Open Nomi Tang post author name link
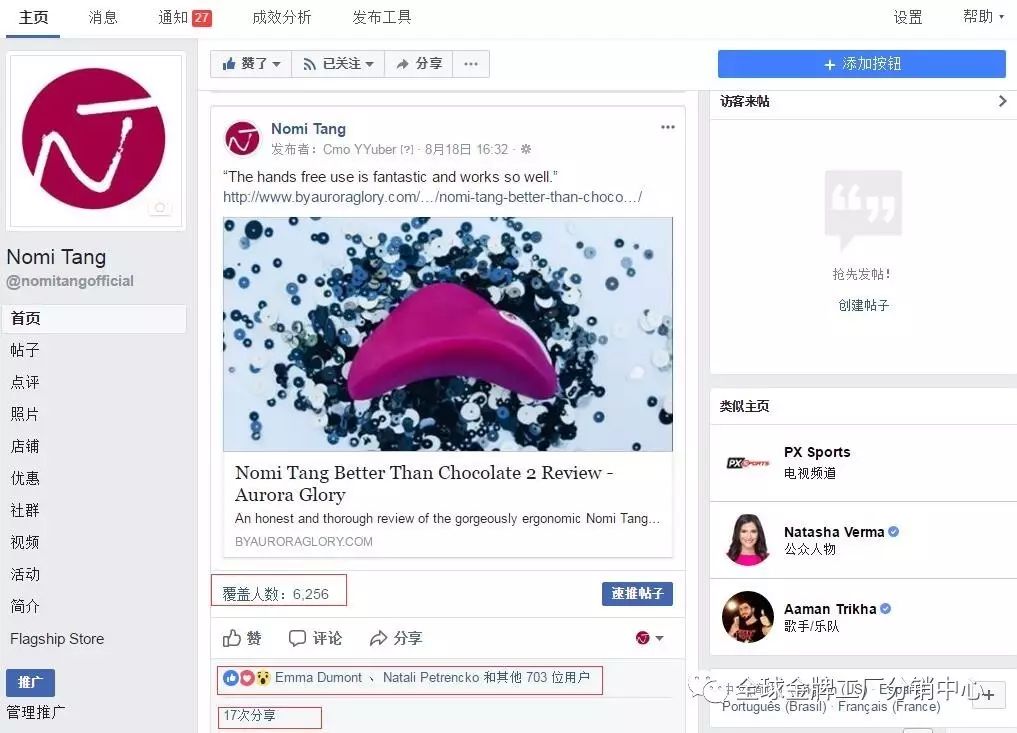 [308, 128]
